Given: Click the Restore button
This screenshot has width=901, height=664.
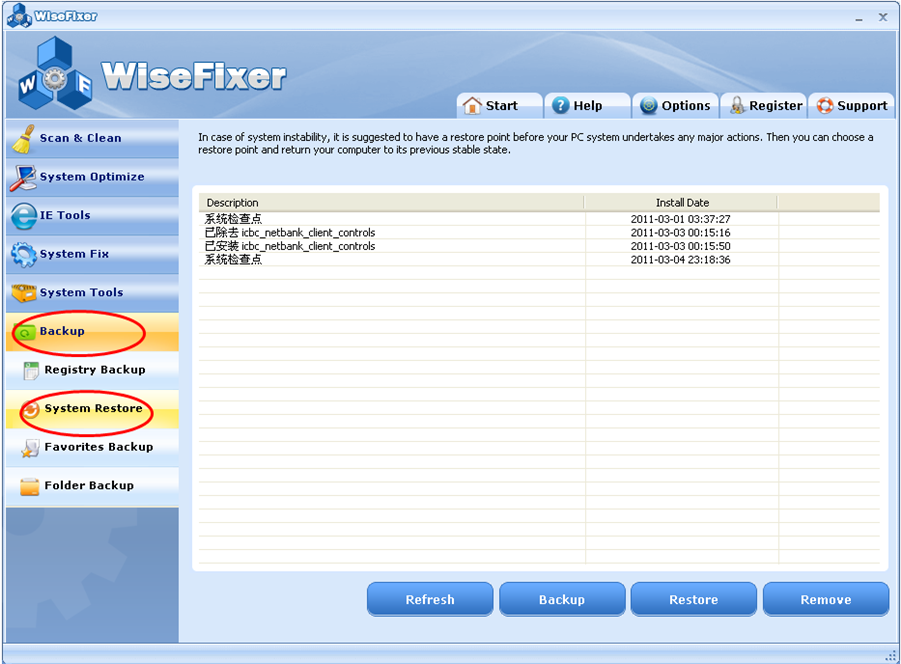Looking at the screenshot, I should (x=694, y=600).
